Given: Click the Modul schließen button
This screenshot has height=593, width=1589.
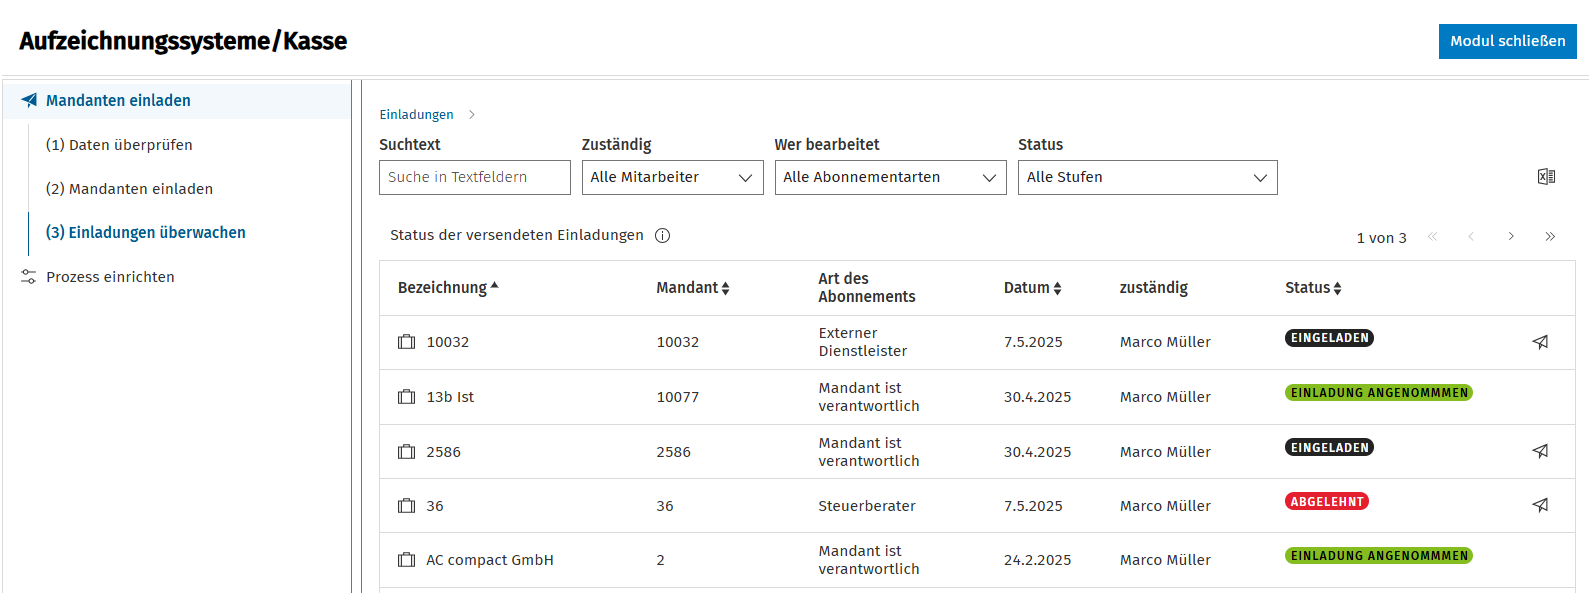Looking at the screenshot, I should click(x=1507, y=41).
